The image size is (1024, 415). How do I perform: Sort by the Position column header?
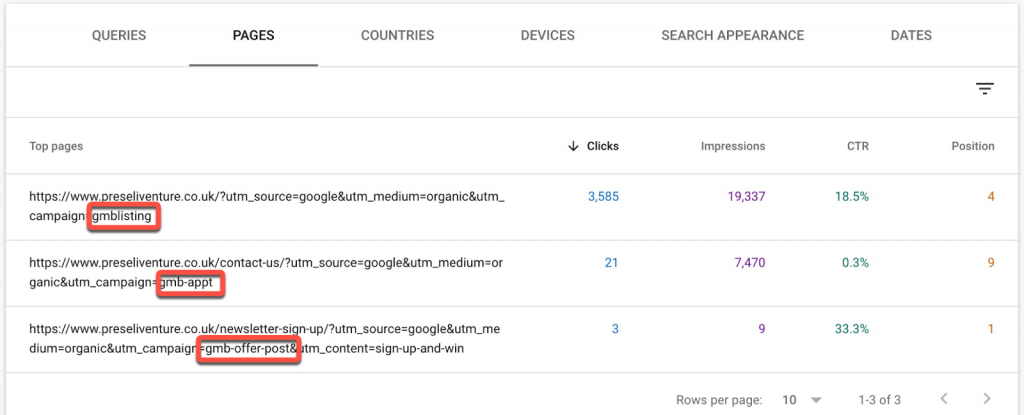pos(973,146)
